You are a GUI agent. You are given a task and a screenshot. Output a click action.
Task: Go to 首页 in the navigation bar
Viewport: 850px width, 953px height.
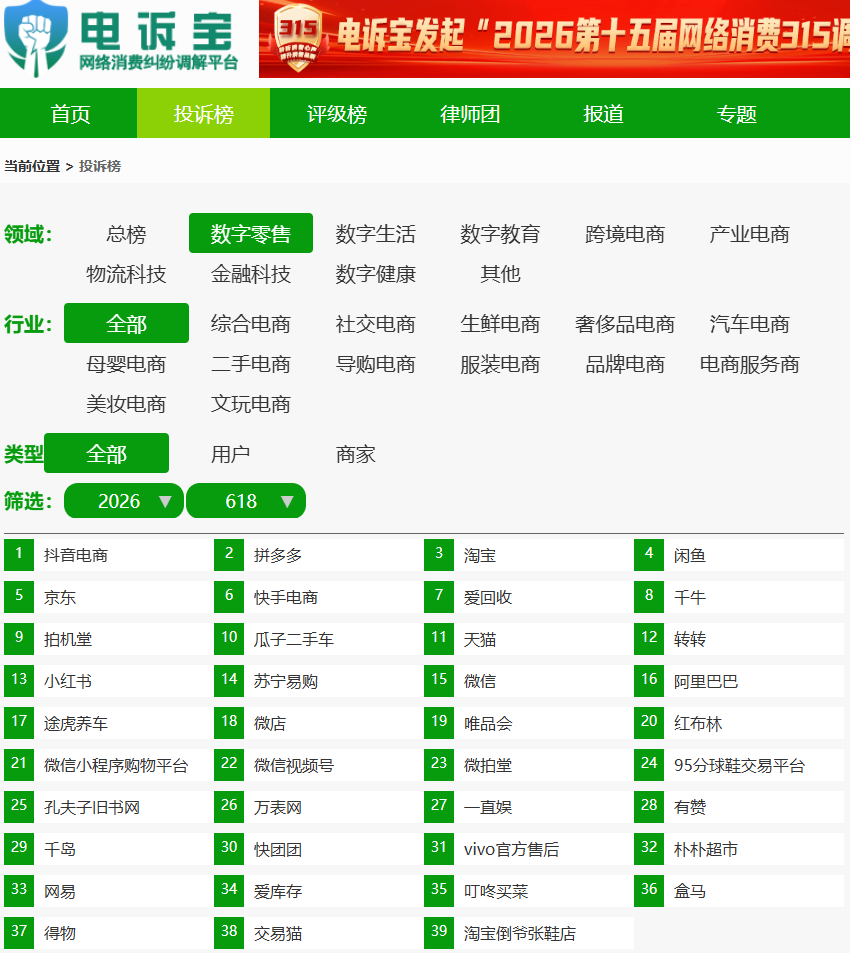click(x=70, y=114)
